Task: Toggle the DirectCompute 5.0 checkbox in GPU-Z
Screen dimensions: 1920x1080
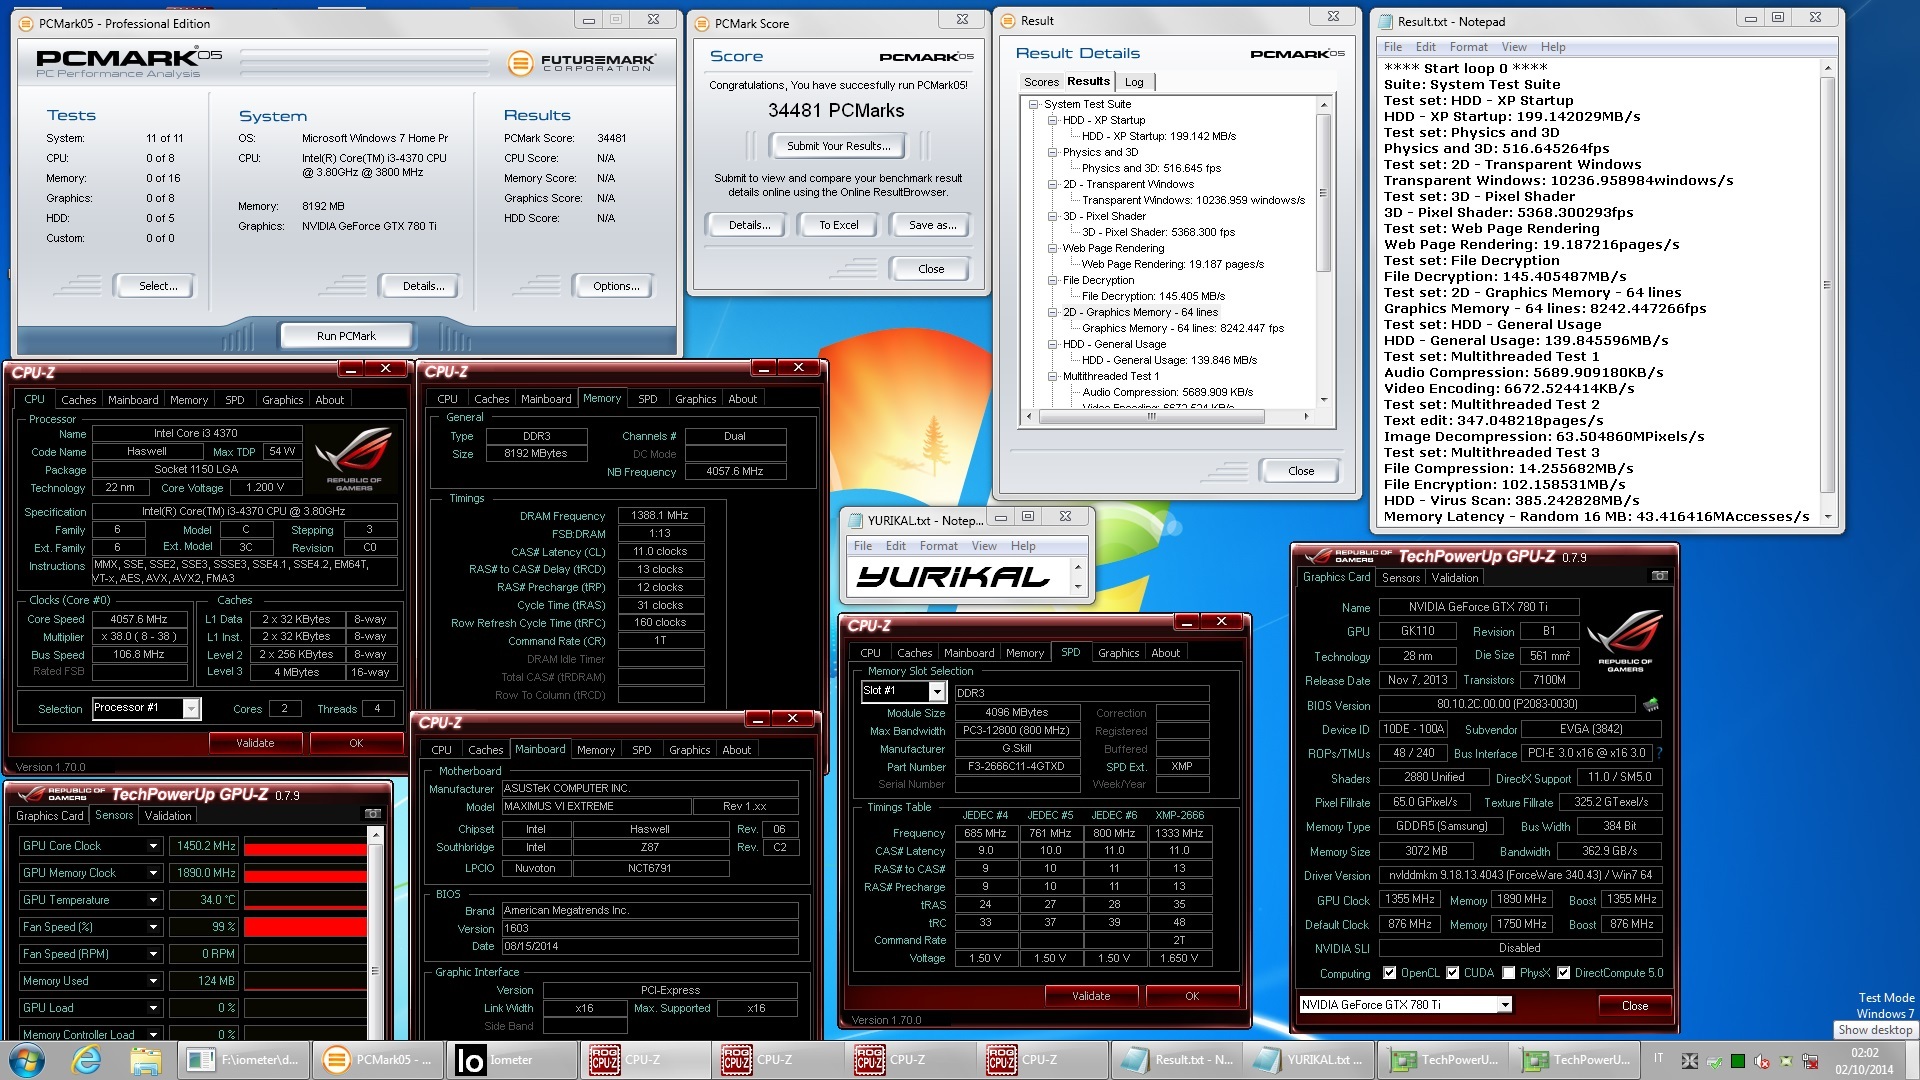Action: (x=1563, y=973)
